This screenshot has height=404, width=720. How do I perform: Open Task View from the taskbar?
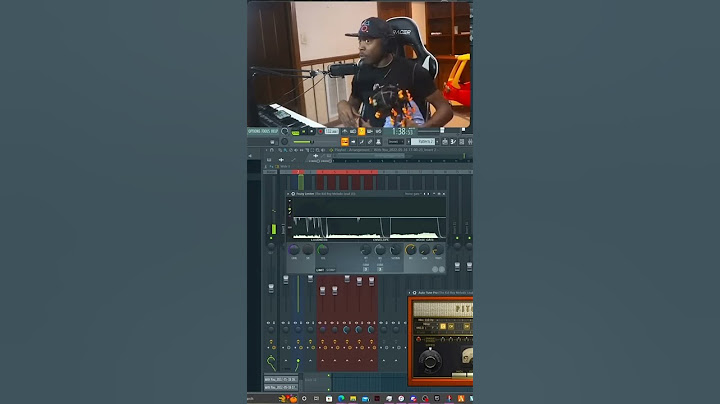(x=316, y=398)
